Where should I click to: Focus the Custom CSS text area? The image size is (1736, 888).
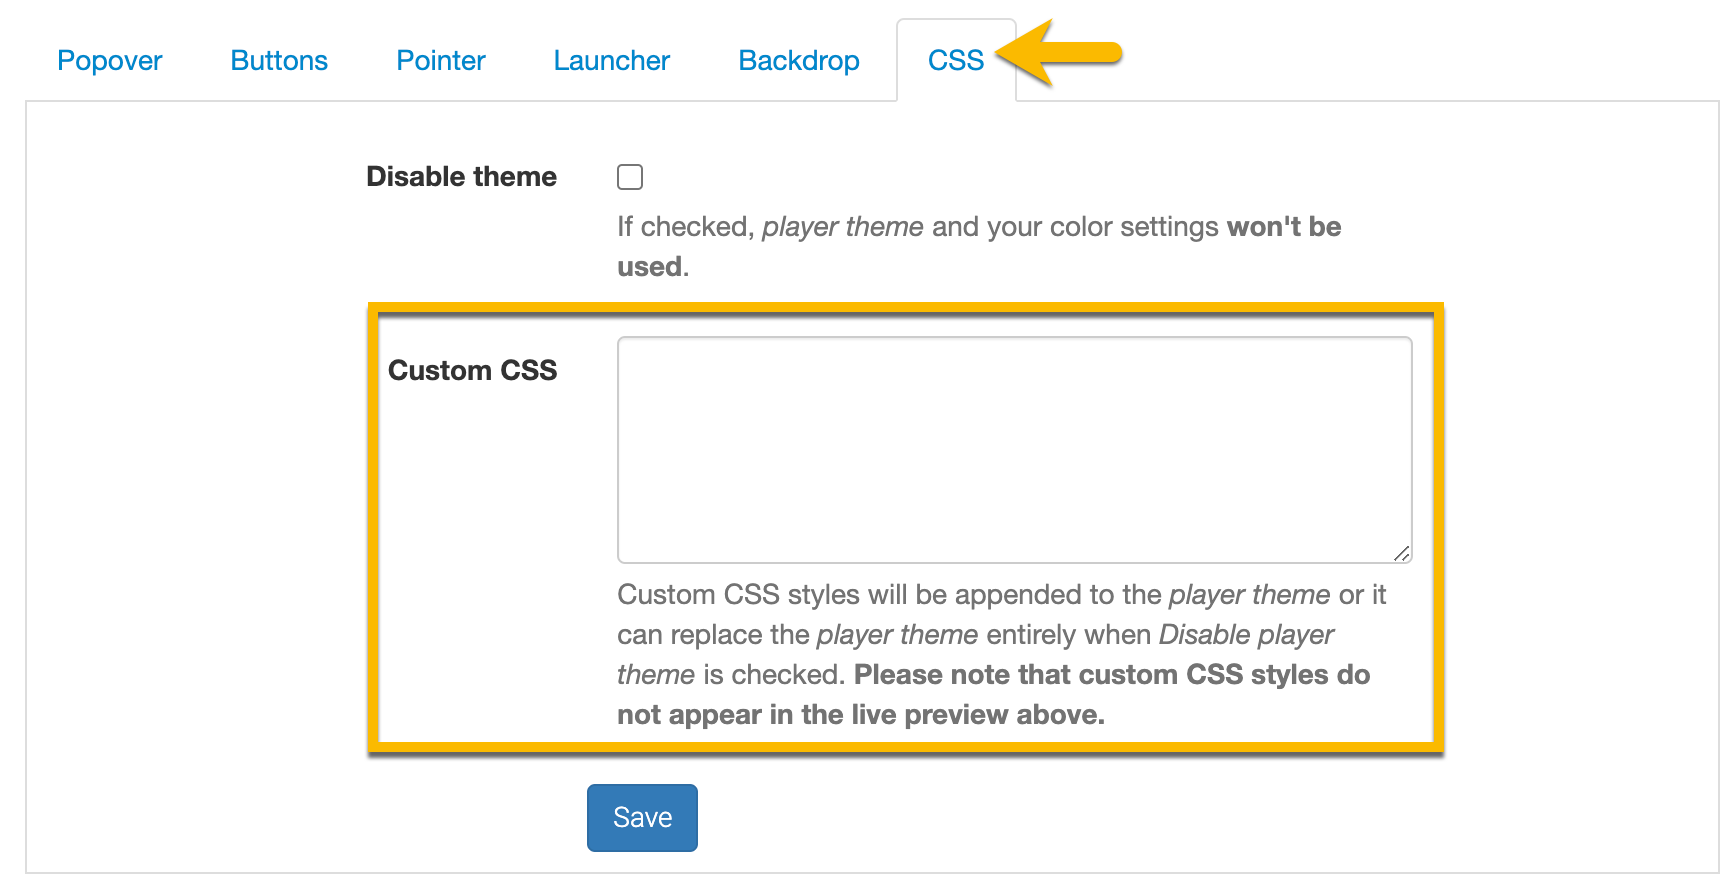point(1014,450)
